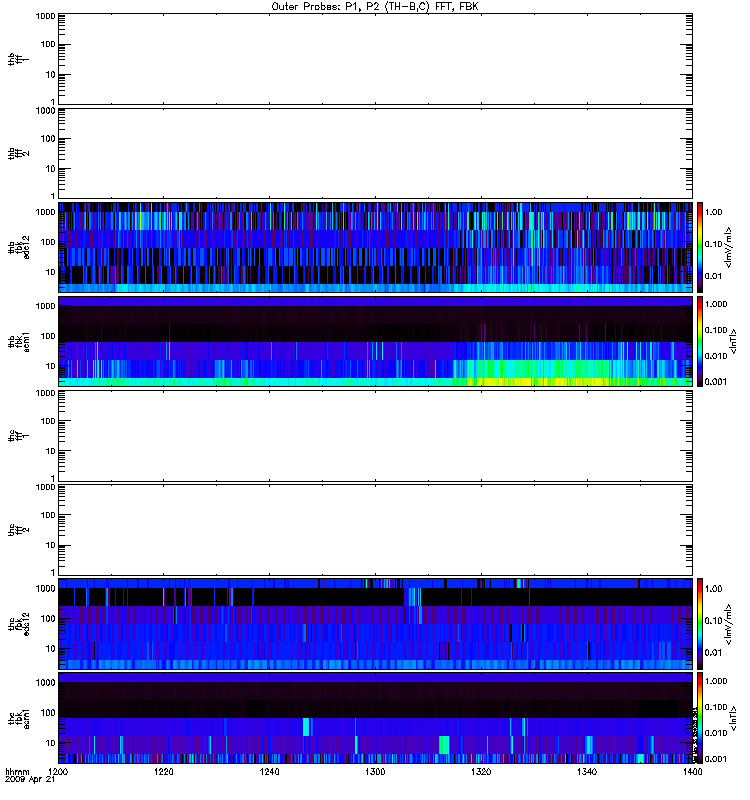Click the "thb fbk scm1" y-axis title
The image size is (750, 800).
pos(19,341)
